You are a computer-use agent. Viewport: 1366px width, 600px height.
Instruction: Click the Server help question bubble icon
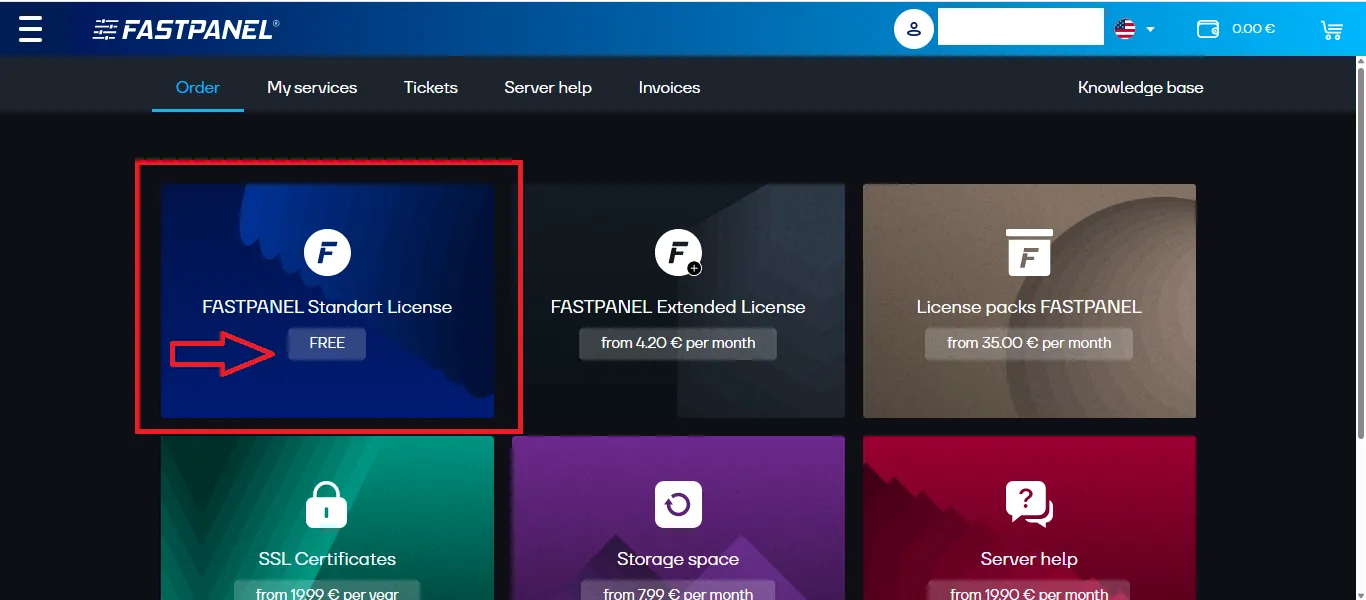[1029, 504]
